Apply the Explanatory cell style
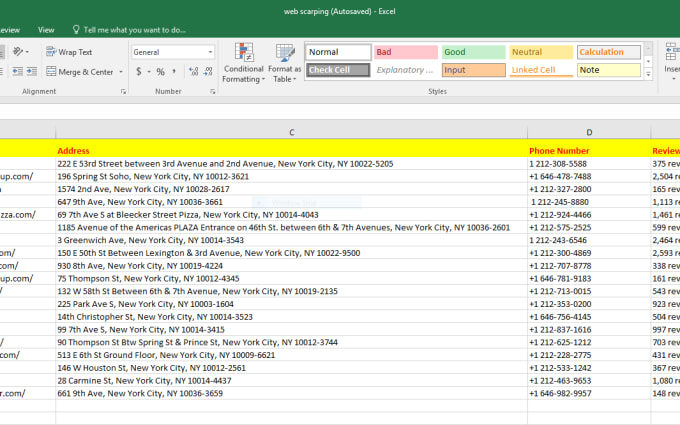This screenshot has height=425, width=680. point(406,70)
